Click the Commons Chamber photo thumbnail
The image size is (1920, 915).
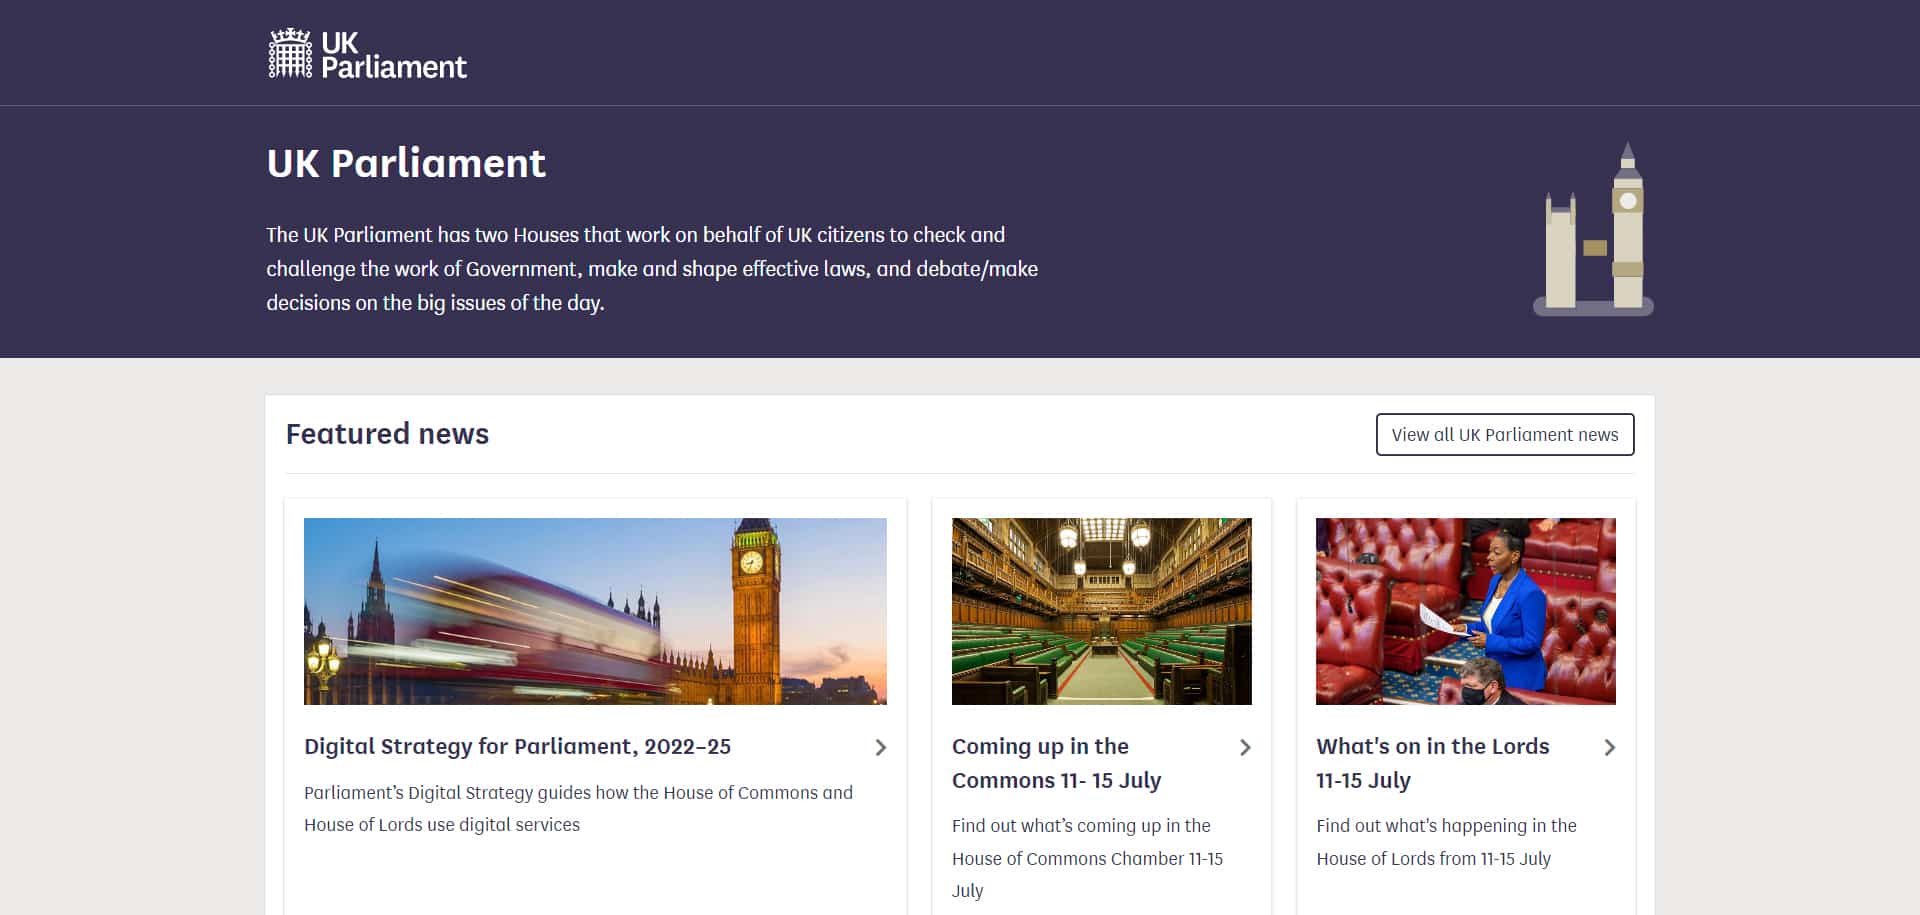pyautogui.click(x=1101, y=611)
